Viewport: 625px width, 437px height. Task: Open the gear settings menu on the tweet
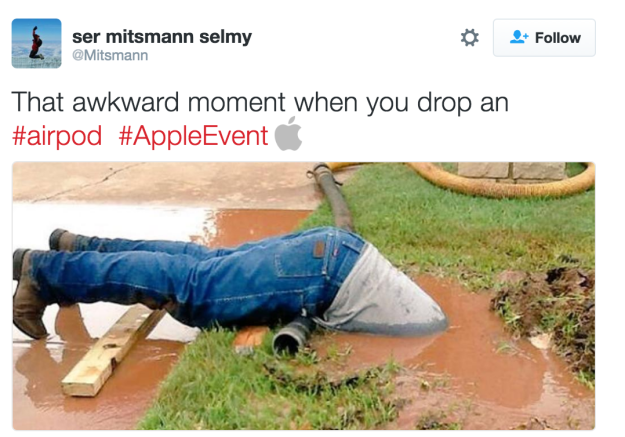(470, 38)
